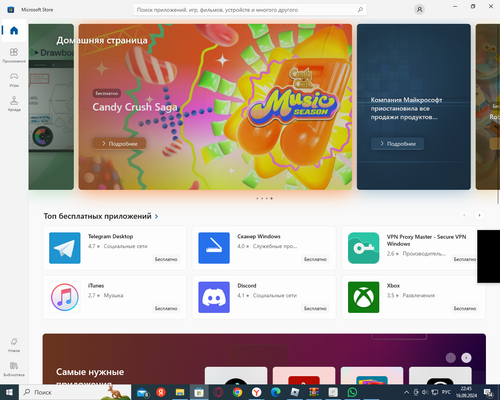Open Opera browser from taskbar

[218, 392]
